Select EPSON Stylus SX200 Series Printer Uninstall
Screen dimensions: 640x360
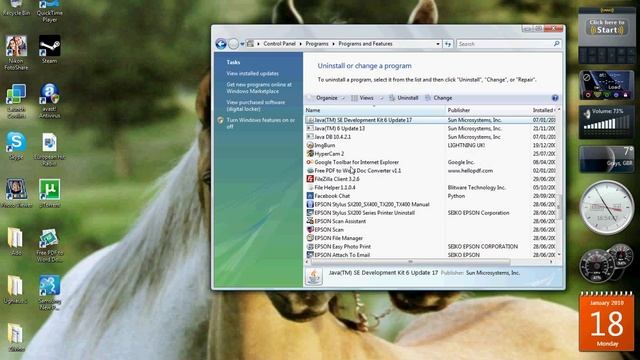coord(431,213)
